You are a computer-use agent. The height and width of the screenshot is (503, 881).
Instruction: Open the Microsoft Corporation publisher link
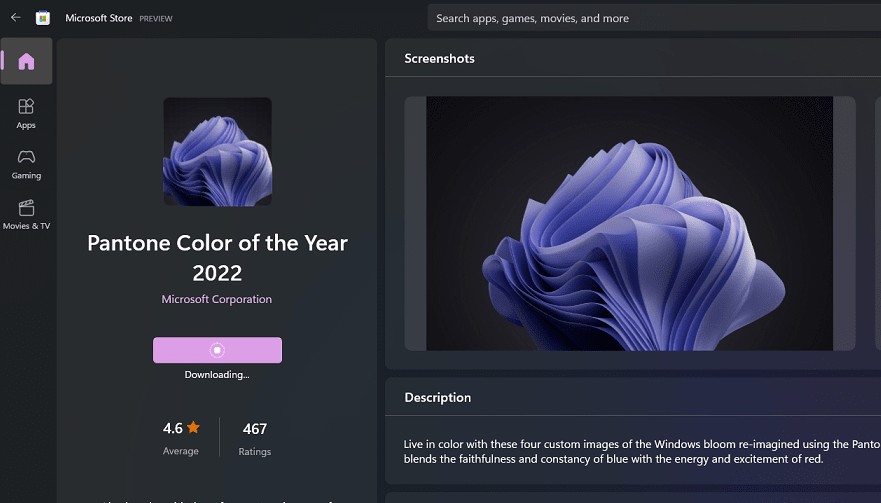tap(217, 299)
